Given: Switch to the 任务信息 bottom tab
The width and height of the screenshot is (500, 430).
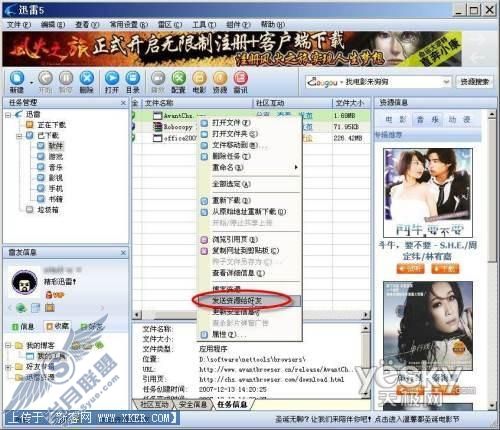Looking at the screenshot, I should (232, 405).
